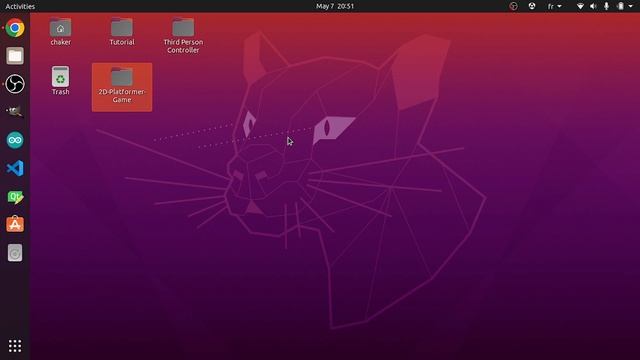640x360 pixels.
Task: Open the disk drive icon in the dock
Action: pos(15,253)
